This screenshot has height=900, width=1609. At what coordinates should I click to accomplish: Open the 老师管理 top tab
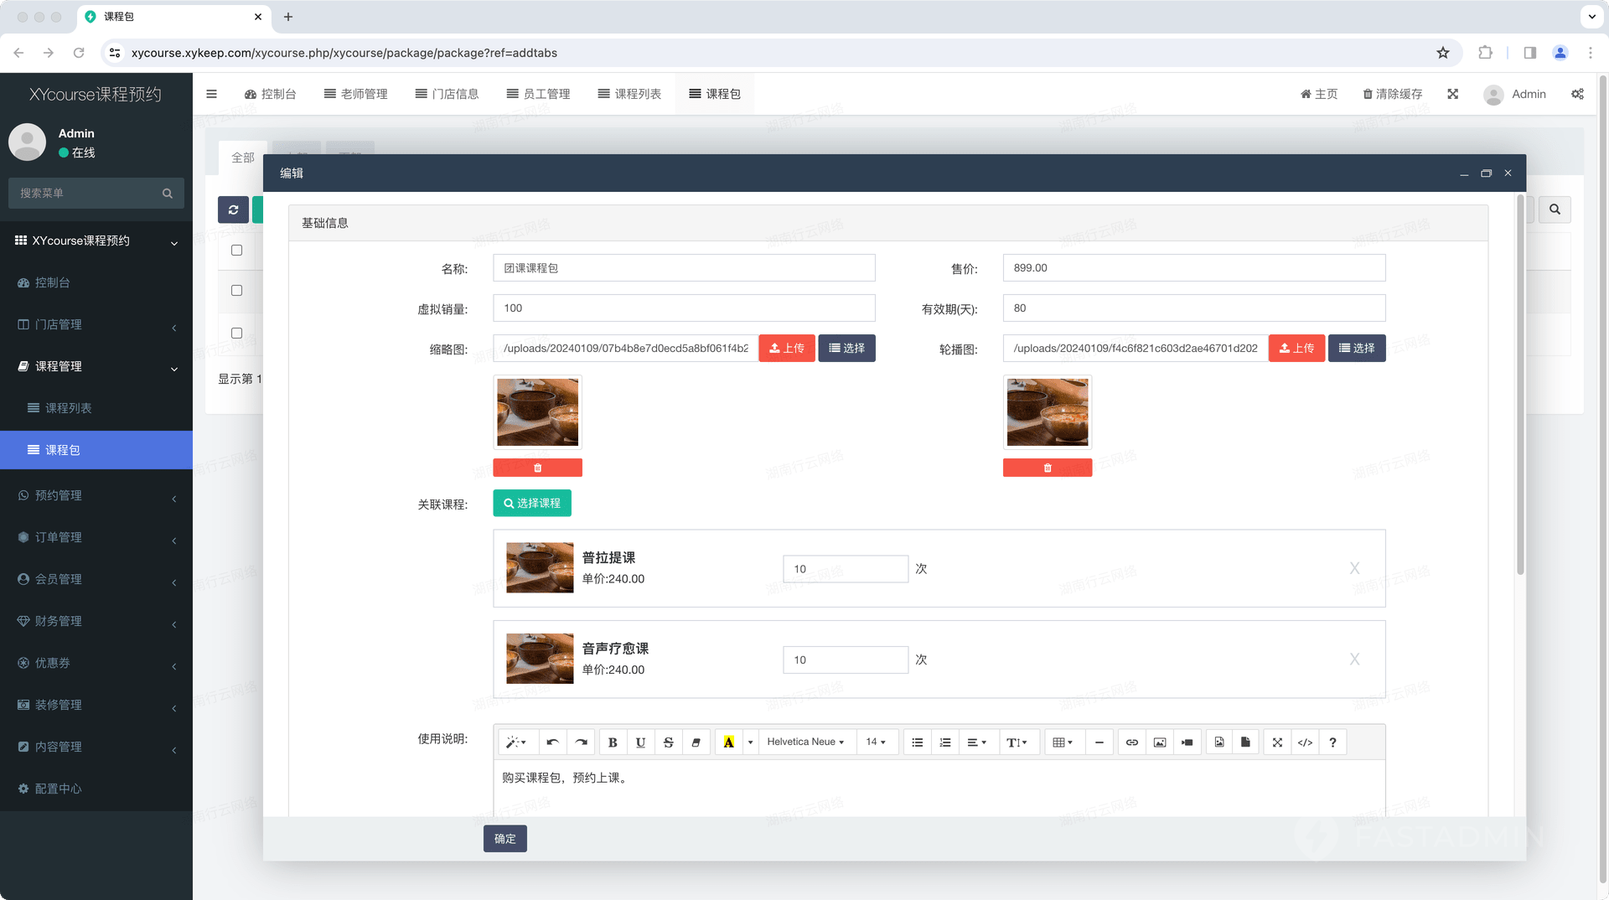click(356, 94)
